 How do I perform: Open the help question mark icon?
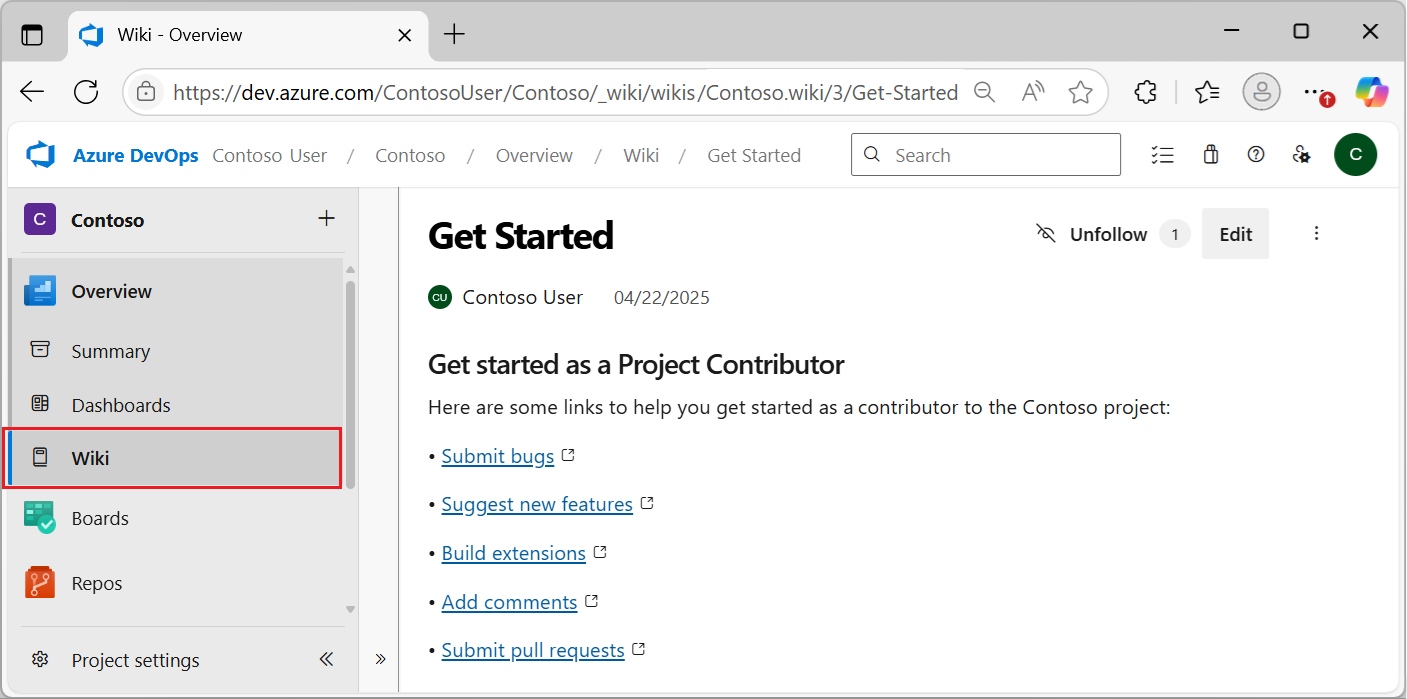pos(1256,155)
